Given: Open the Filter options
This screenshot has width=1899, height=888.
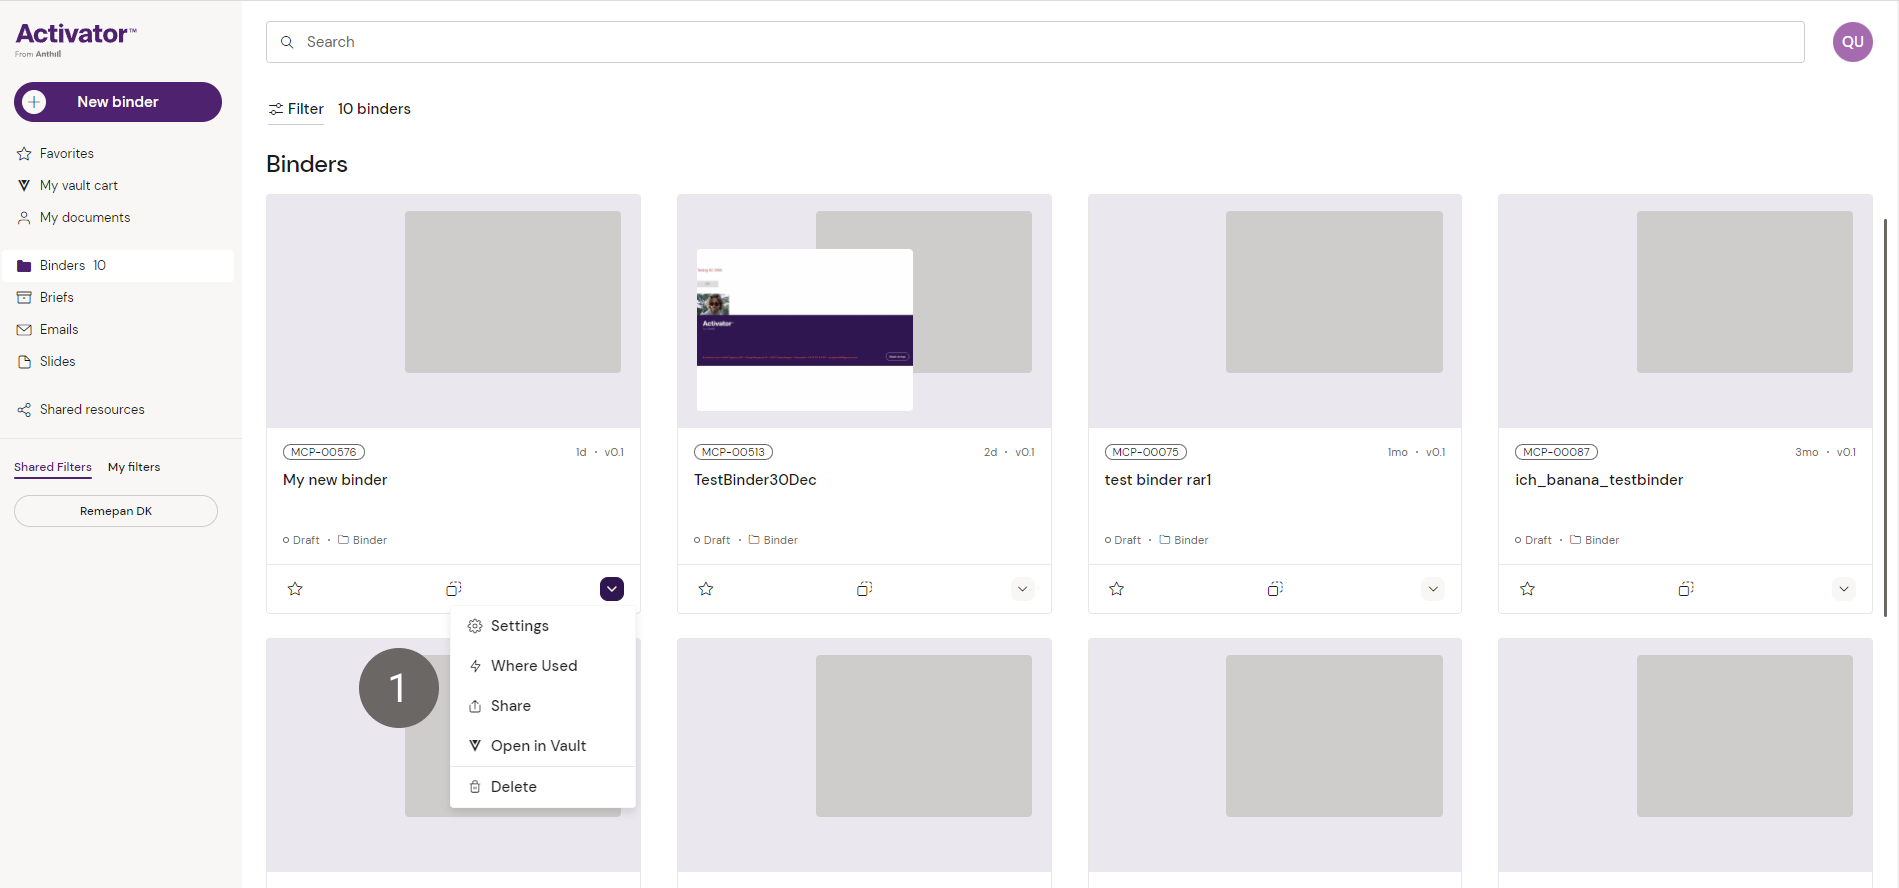Looking at the screenshot, I should pos(296,109).
